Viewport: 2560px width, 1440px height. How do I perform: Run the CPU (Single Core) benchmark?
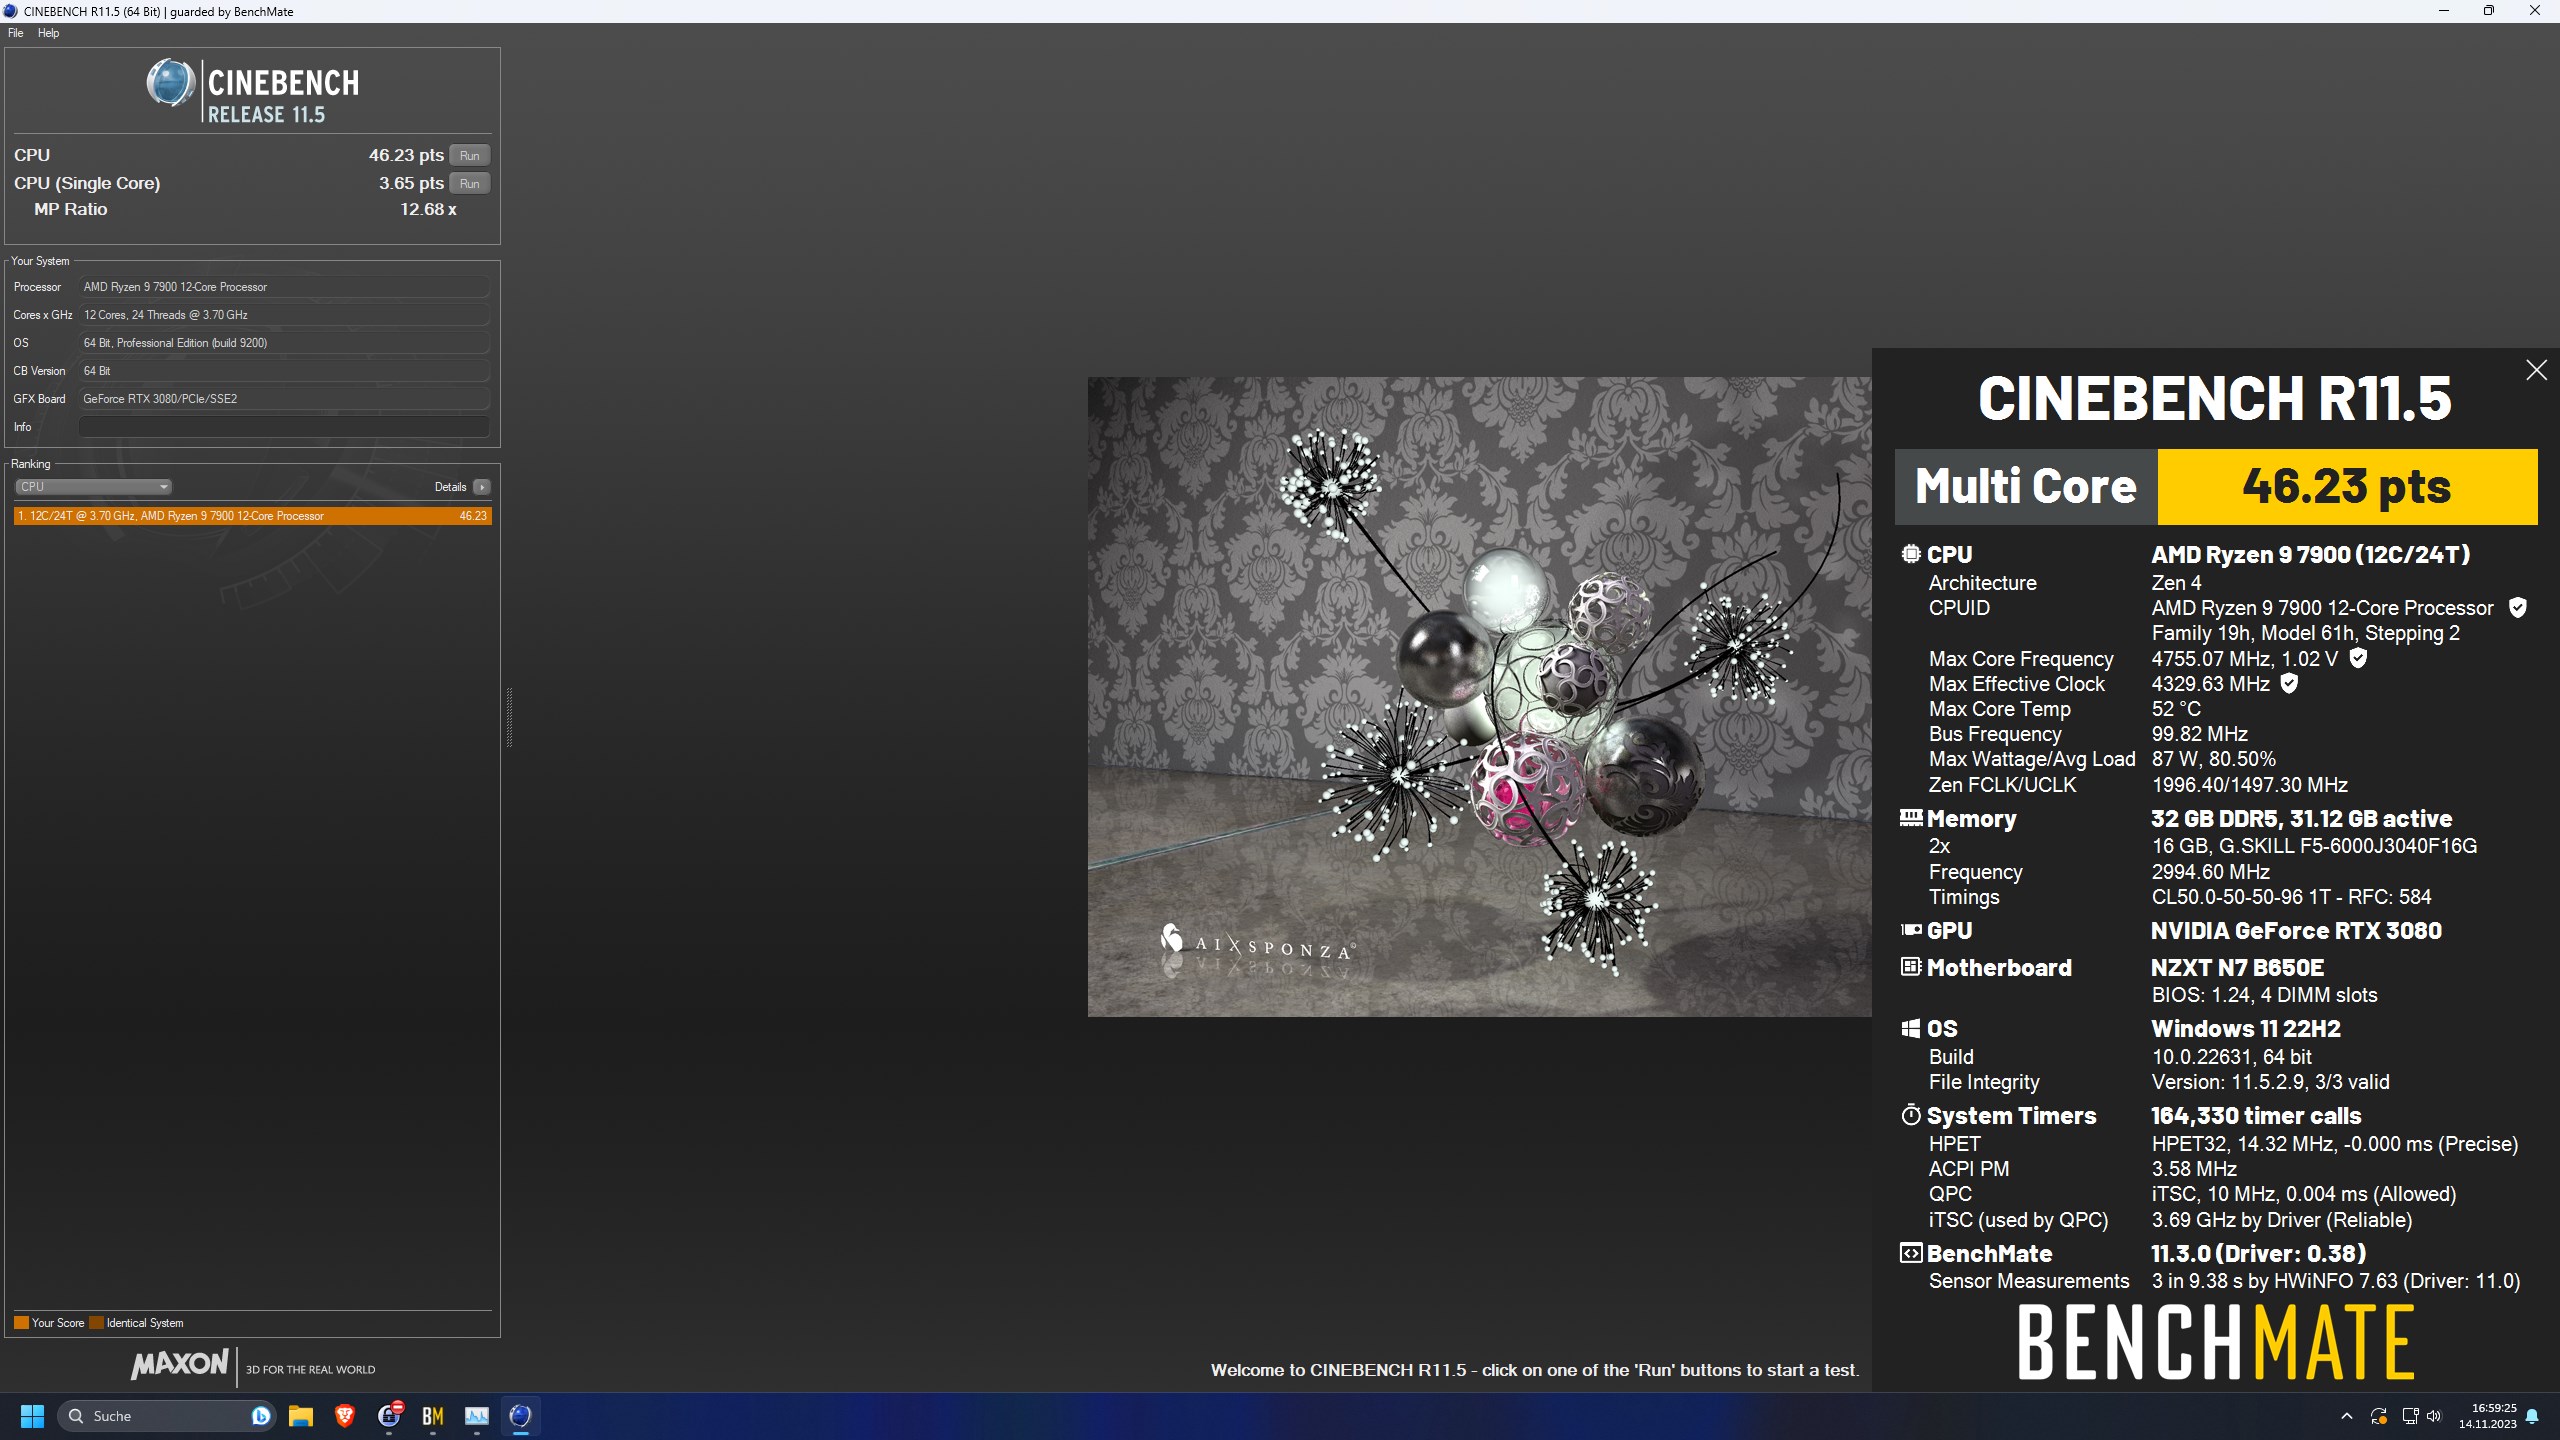point(470,183)
